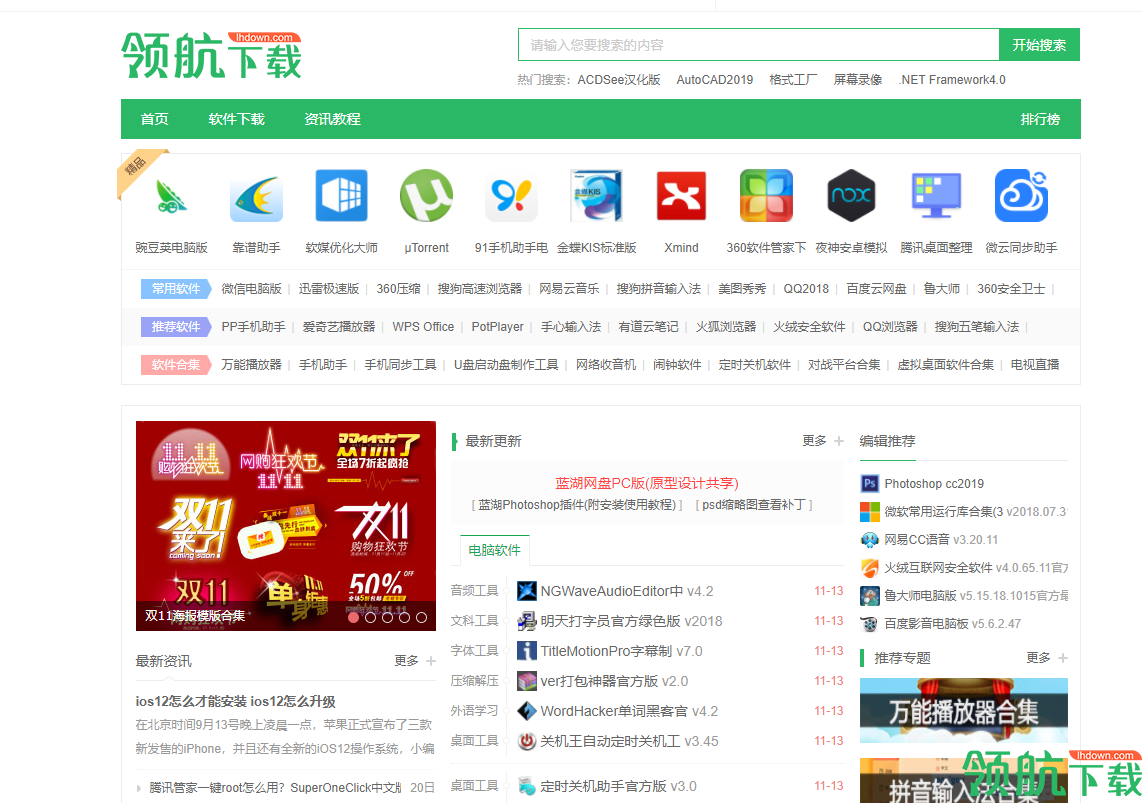Screen dimensions: 1142x803
Task: Open the 腾讯桌面整理 icon
Action: (x=937, y=196)
